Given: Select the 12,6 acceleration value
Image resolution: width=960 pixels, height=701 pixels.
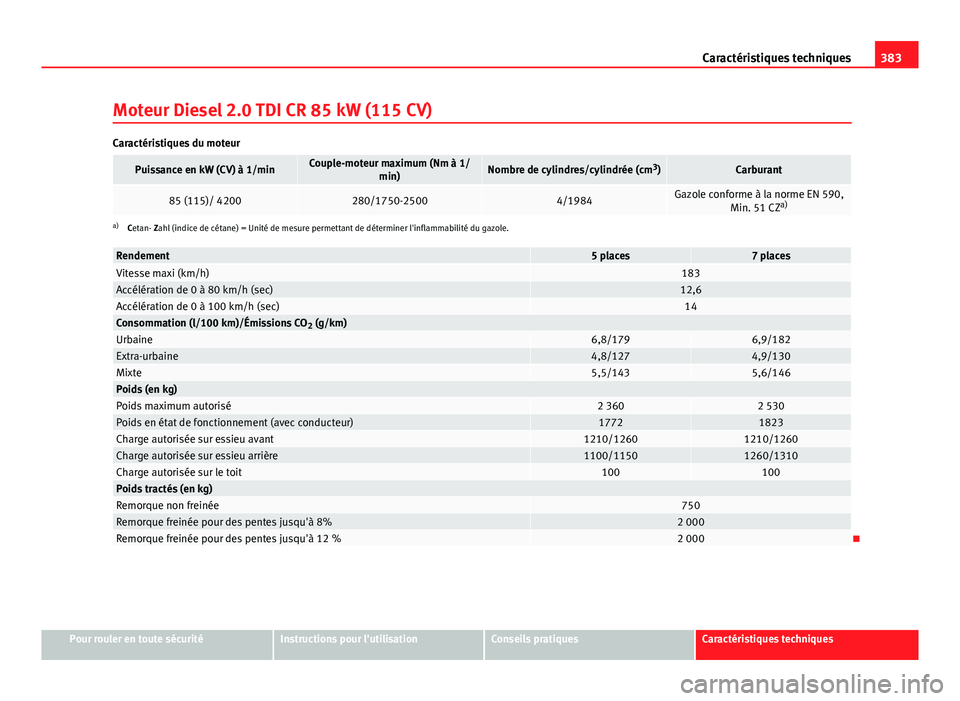Looking at the screenshot, I should click(691, 290).
